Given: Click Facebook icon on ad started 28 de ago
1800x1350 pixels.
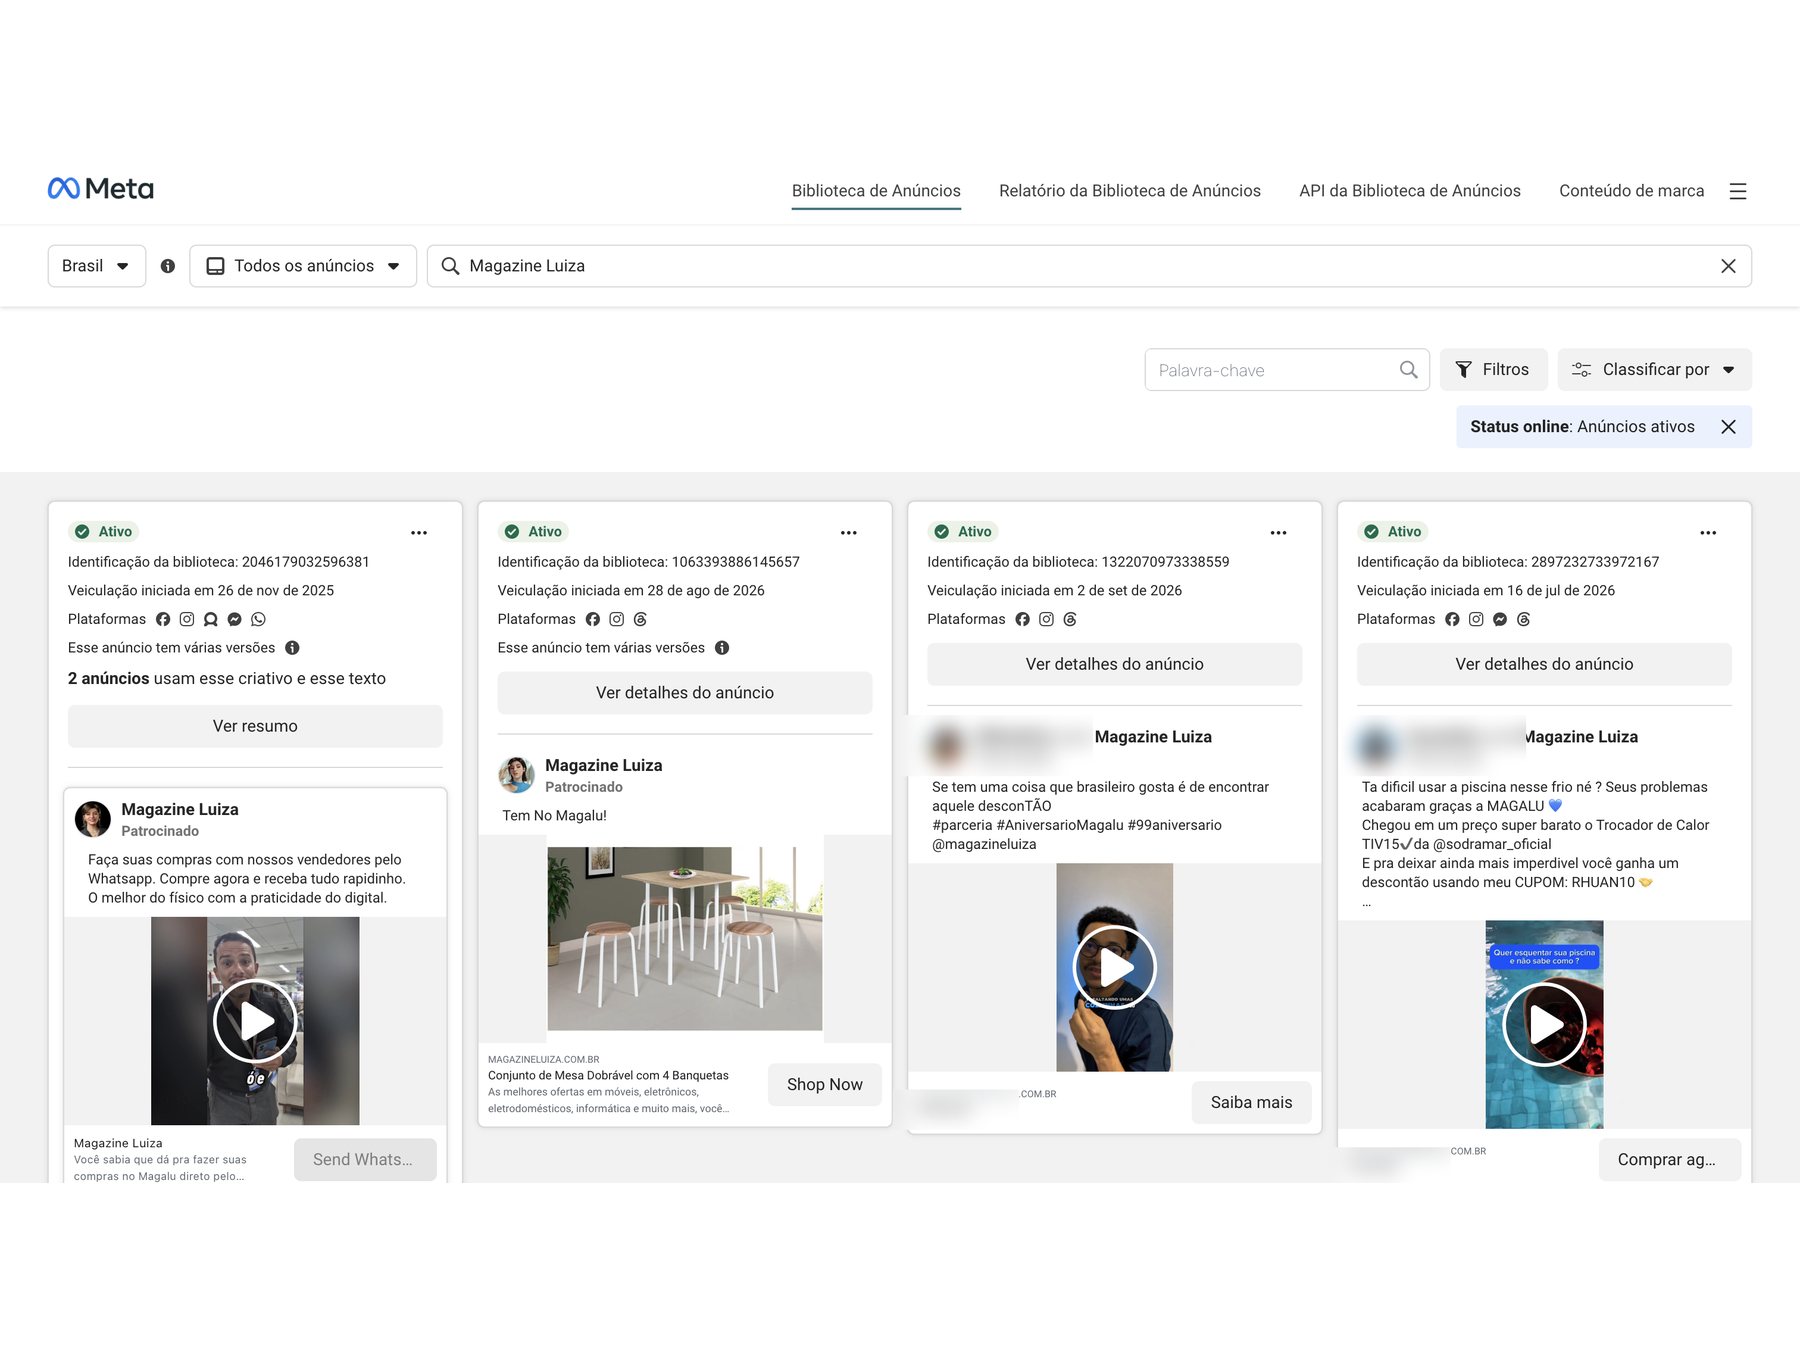Looking at the screenshot, I should (593, 619).
